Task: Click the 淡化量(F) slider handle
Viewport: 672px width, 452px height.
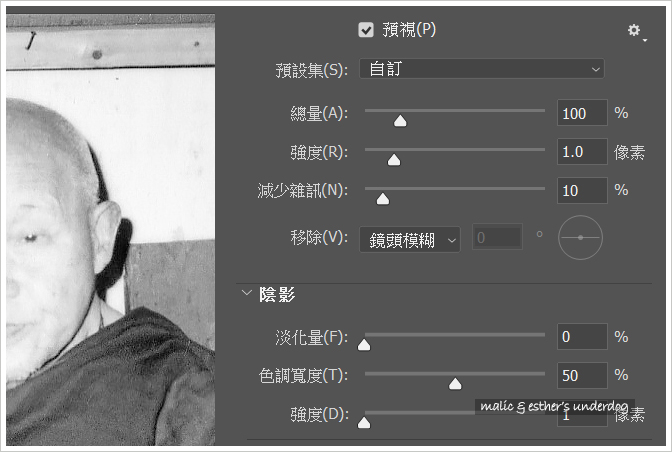Action: click(364, 344)
